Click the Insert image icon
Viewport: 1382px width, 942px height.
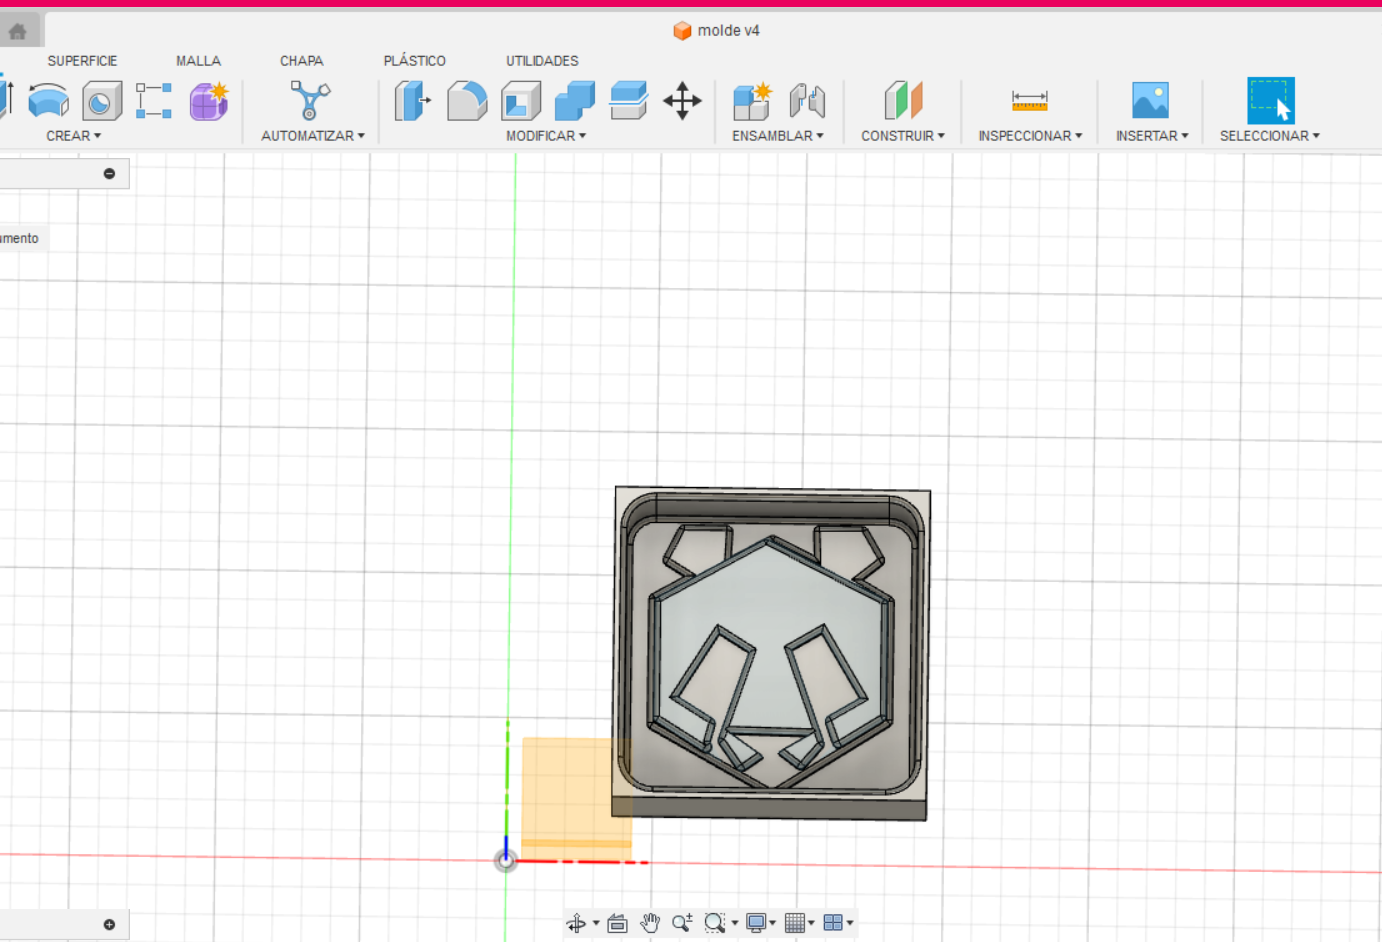tap(1150, 101)
